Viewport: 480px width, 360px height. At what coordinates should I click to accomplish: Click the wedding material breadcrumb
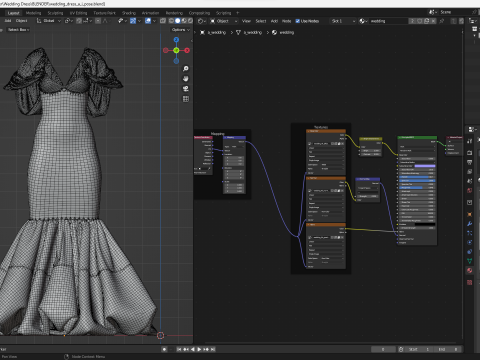(283, 32)
